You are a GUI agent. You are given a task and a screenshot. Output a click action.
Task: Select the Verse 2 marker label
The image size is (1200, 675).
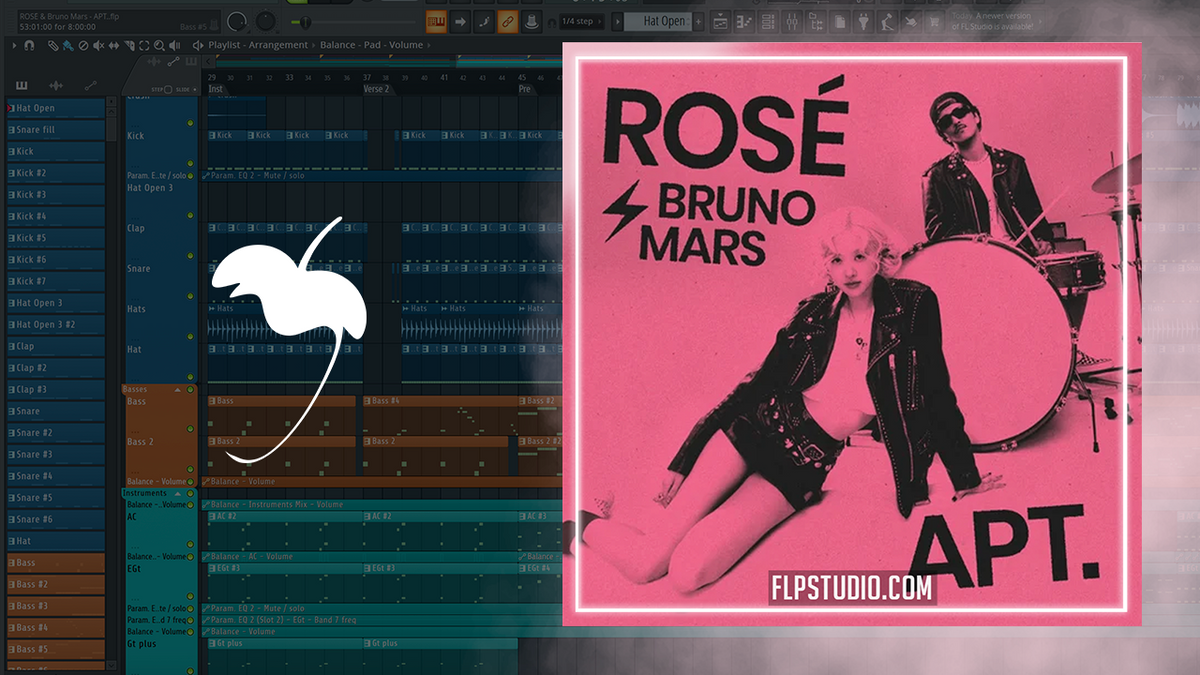(376, 89)
